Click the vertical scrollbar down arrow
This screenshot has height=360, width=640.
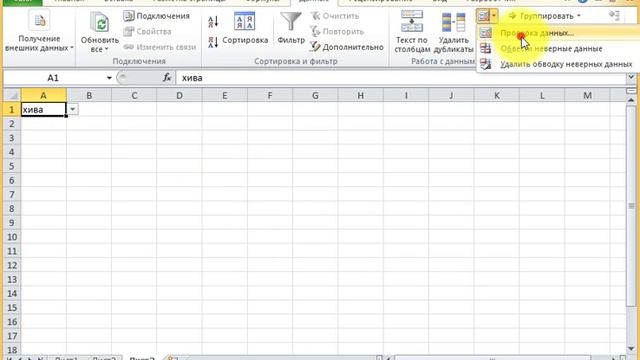(631, 349)
